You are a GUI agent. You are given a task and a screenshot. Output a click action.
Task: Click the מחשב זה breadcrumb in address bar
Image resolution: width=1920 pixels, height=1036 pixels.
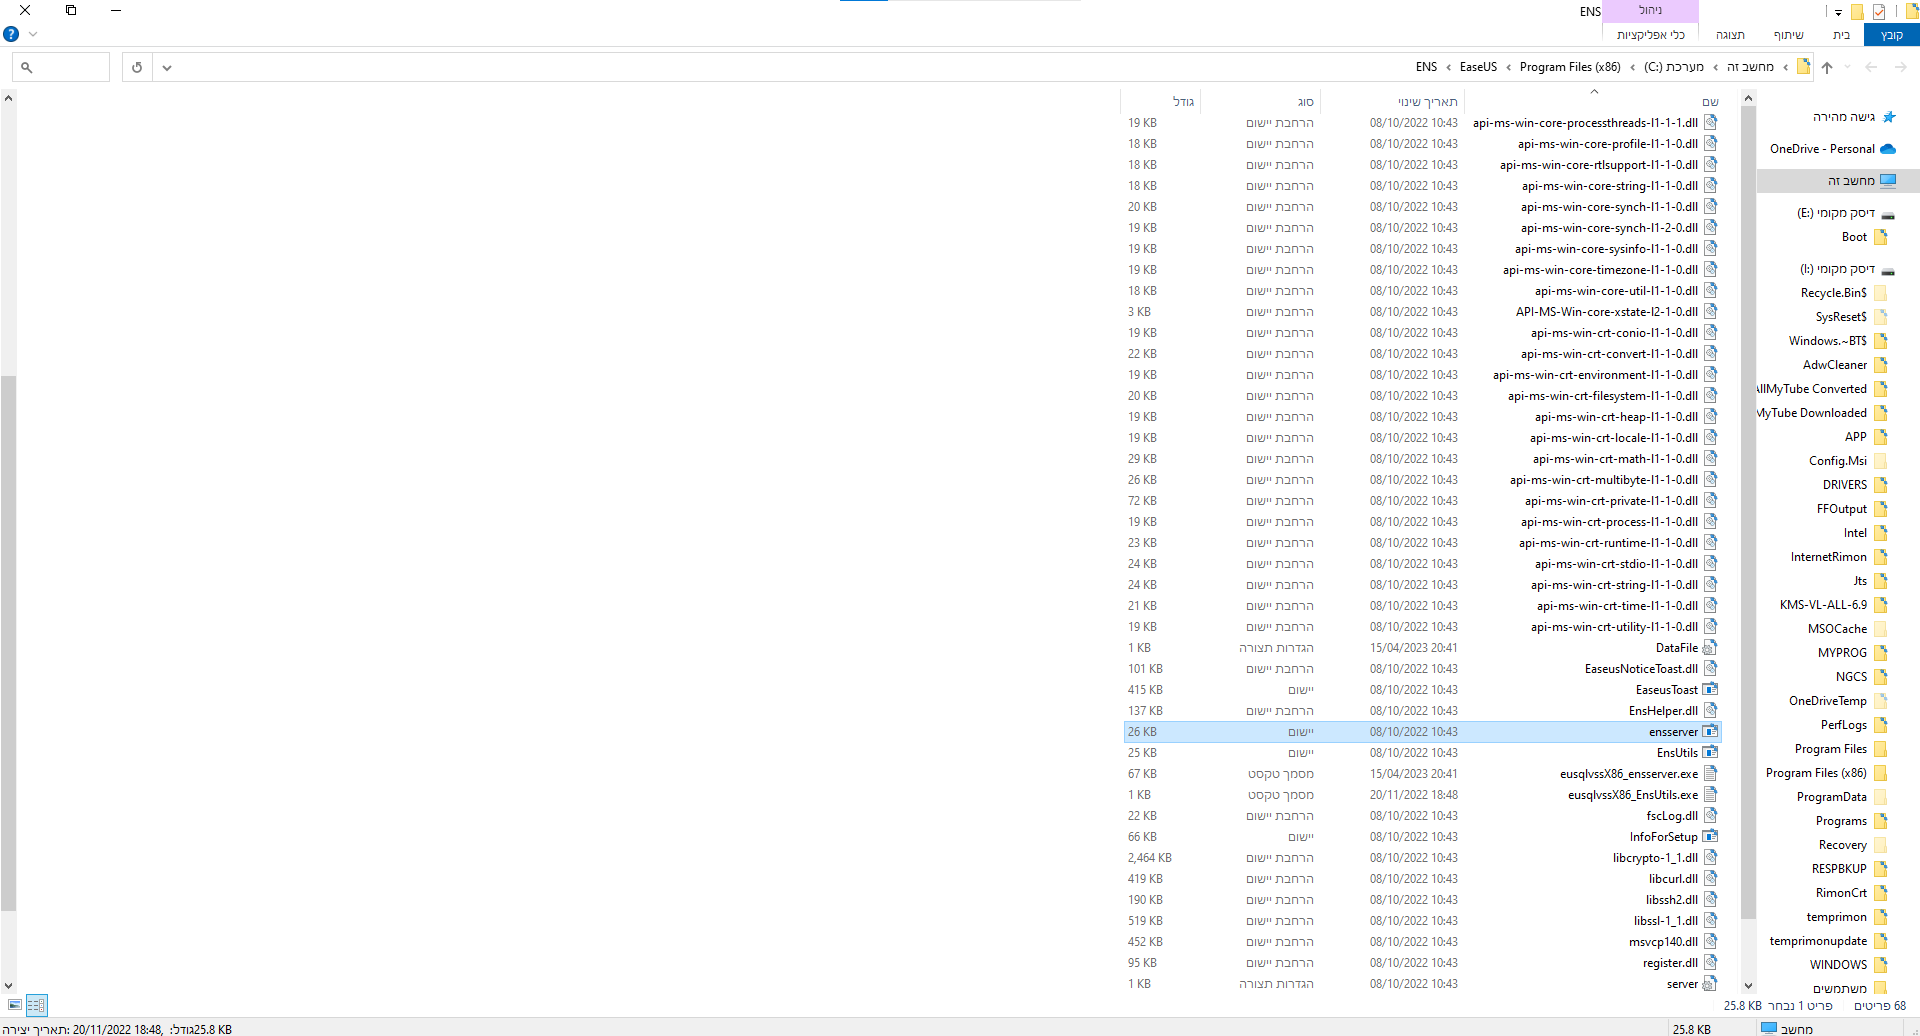(x=1750, y=67)
